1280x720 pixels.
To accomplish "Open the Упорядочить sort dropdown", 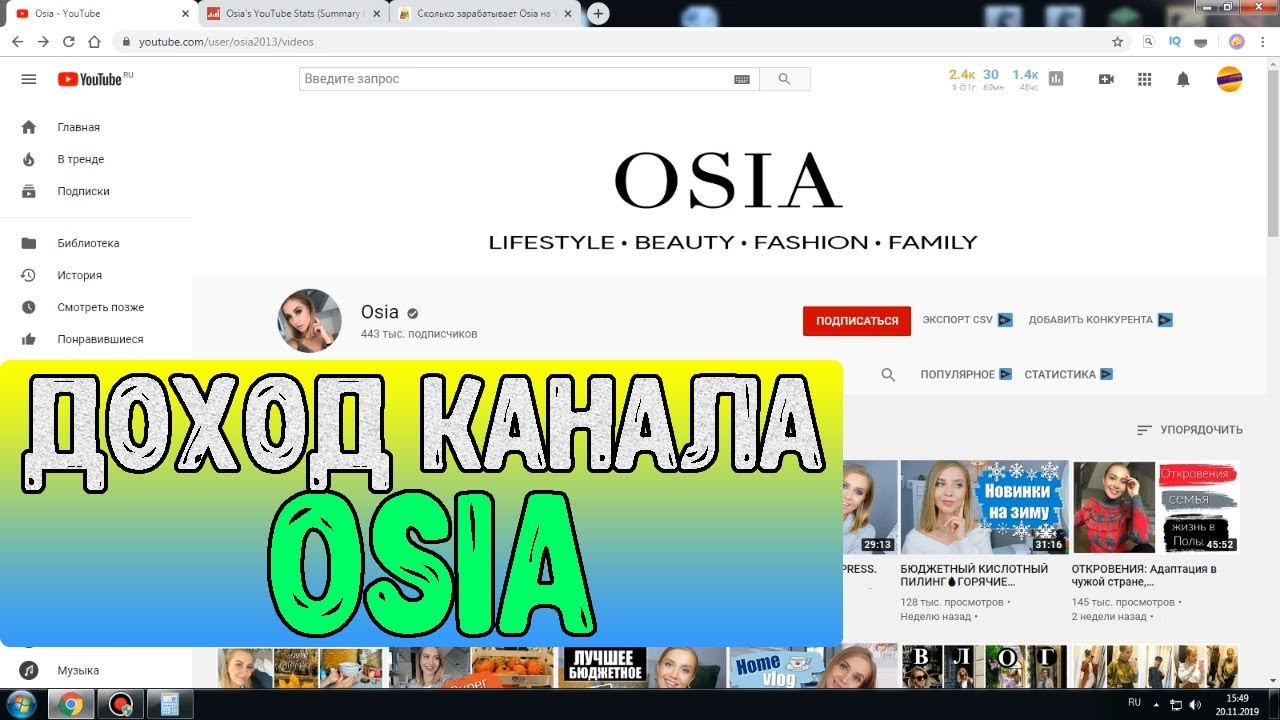I will coord(1190,430).
